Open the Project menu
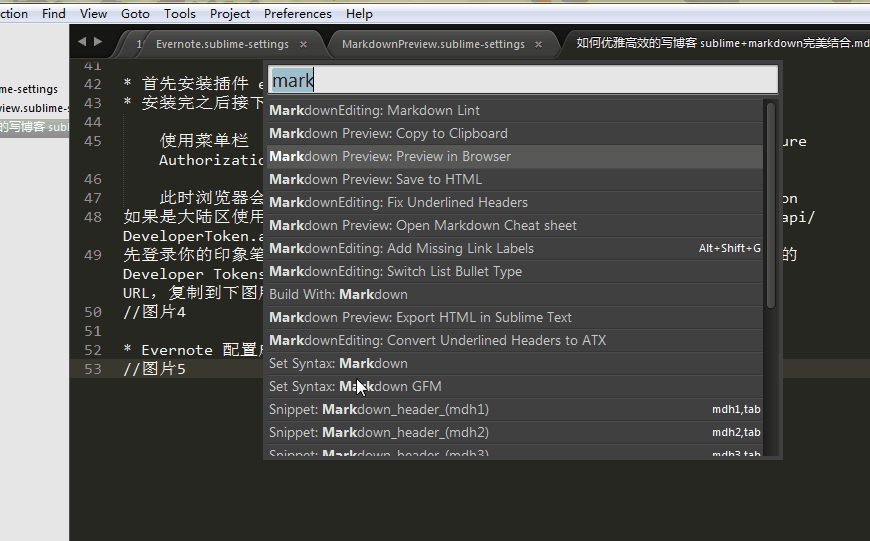Viewport: 870px width, 541px height. 230,13
